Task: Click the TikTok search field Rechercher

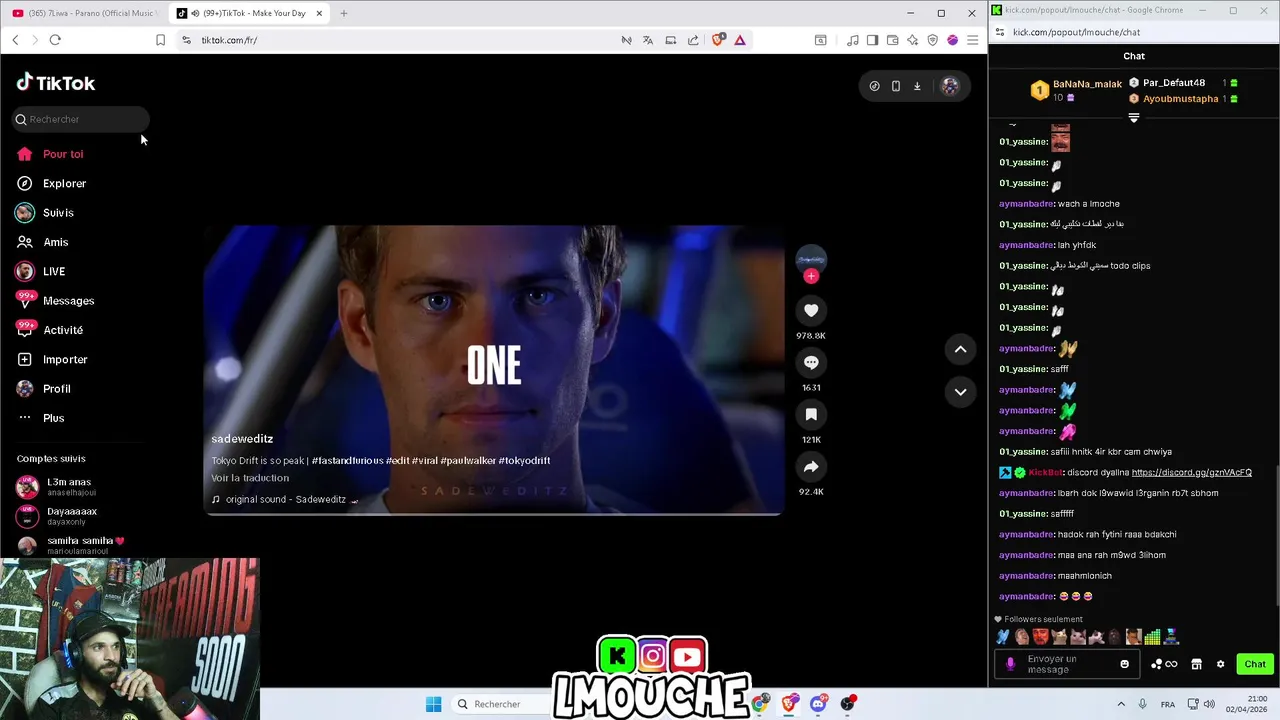Action: pos(81,119)
